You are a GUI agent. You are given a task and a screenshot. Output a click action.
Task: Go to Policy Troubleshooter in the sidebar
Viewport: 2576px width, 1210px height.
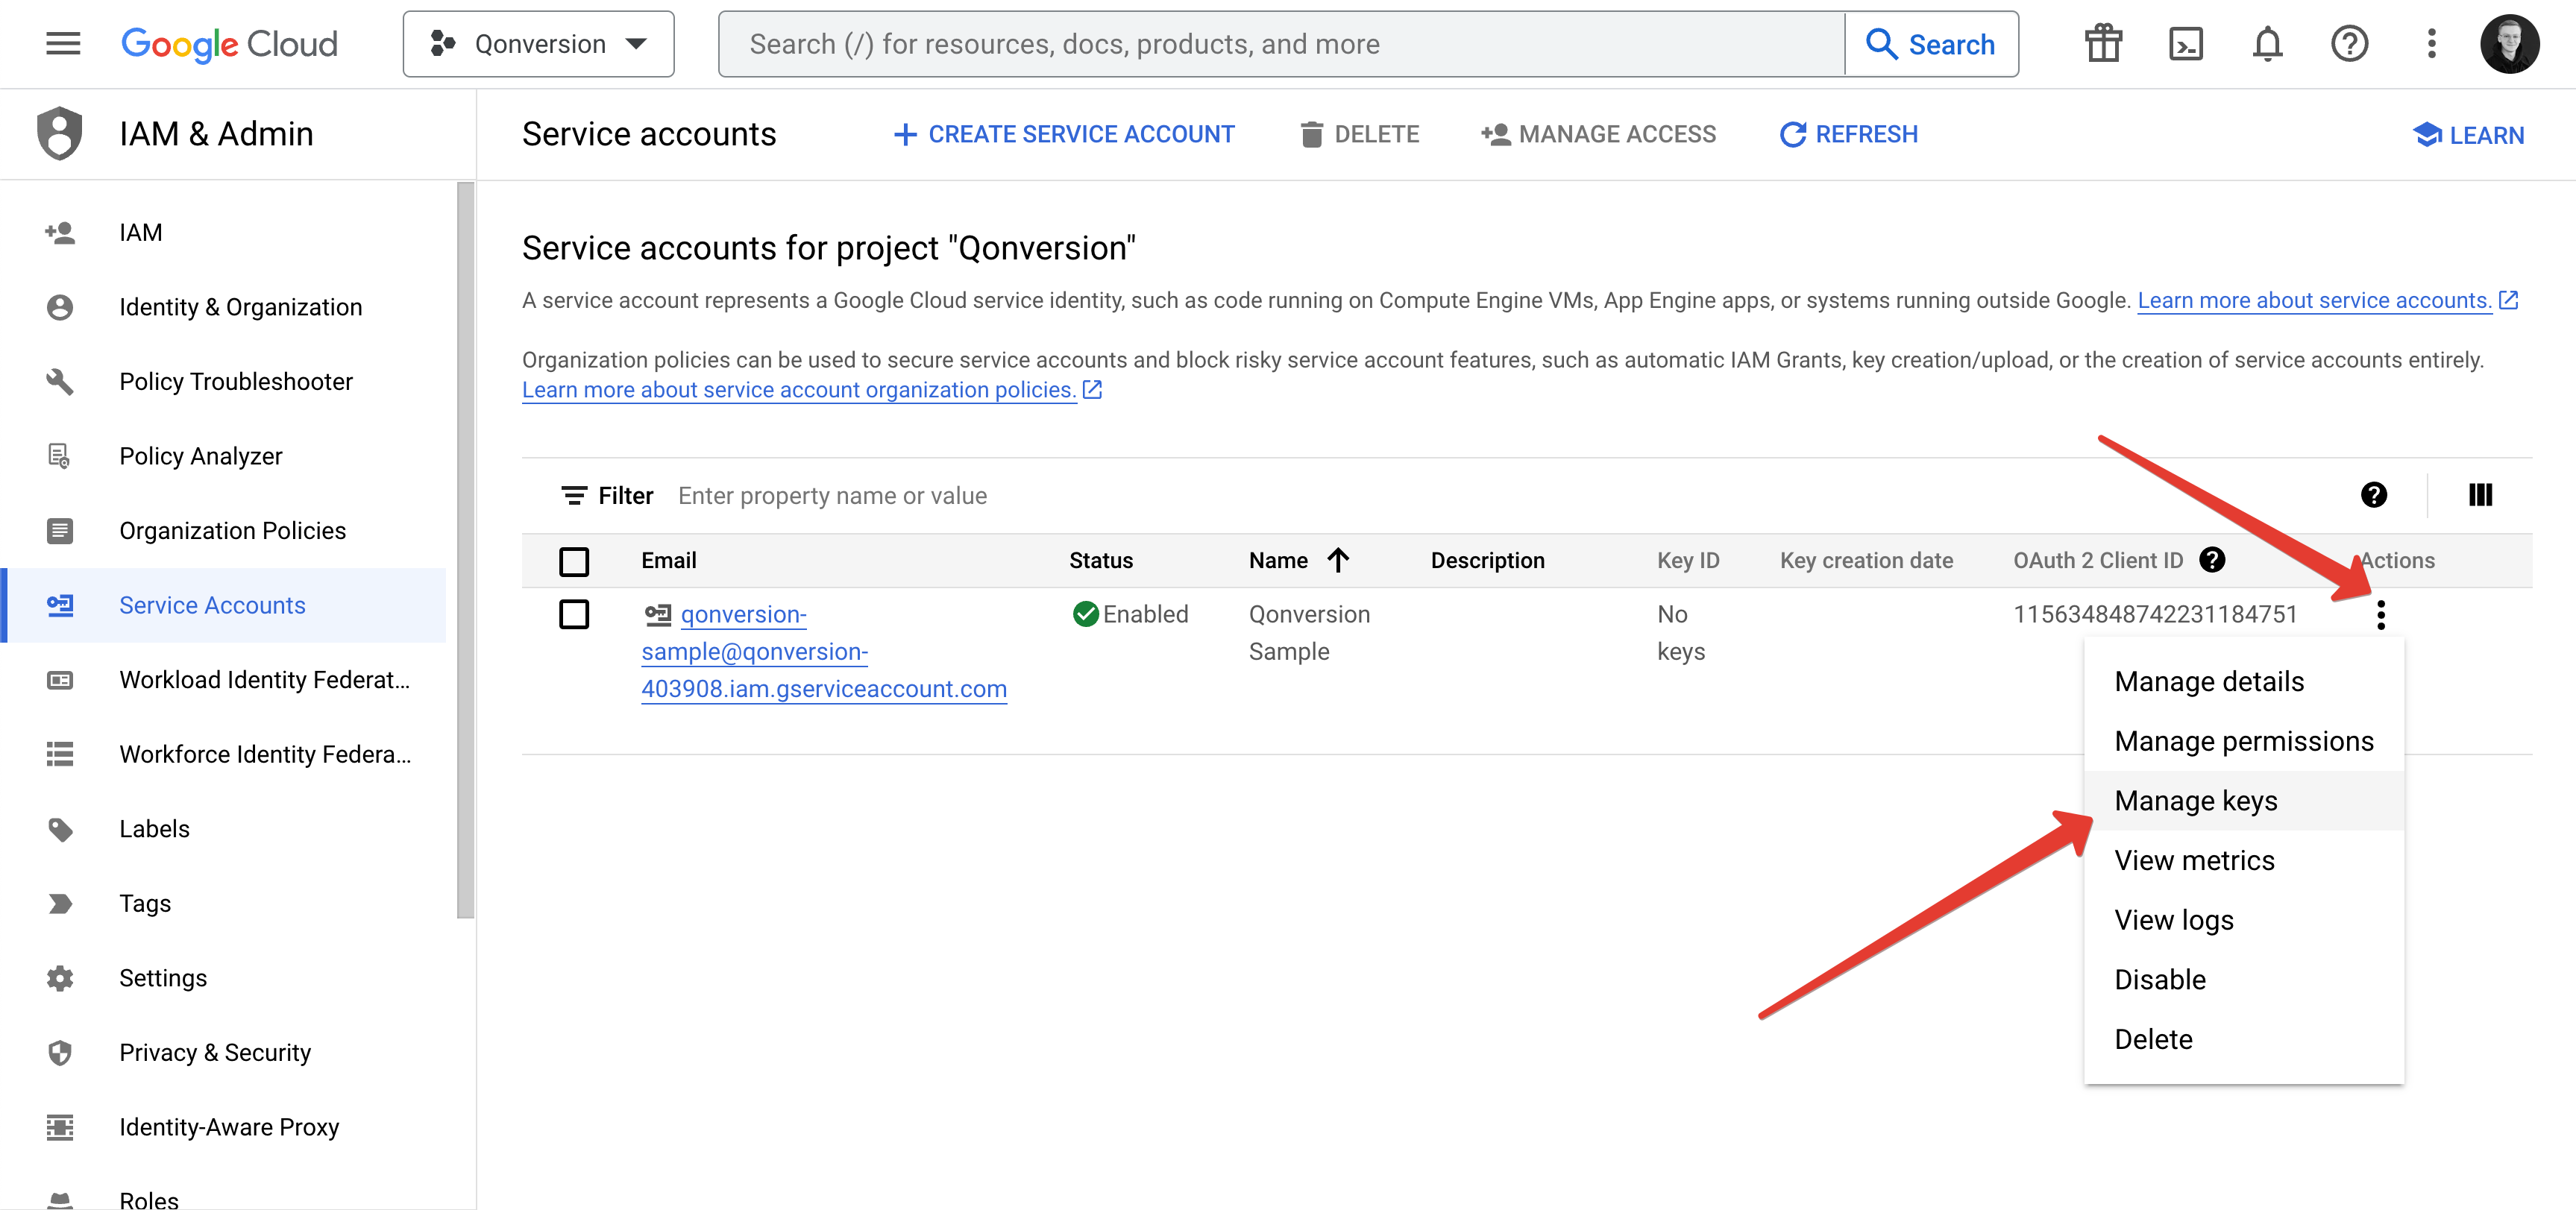tap(235, 382)
